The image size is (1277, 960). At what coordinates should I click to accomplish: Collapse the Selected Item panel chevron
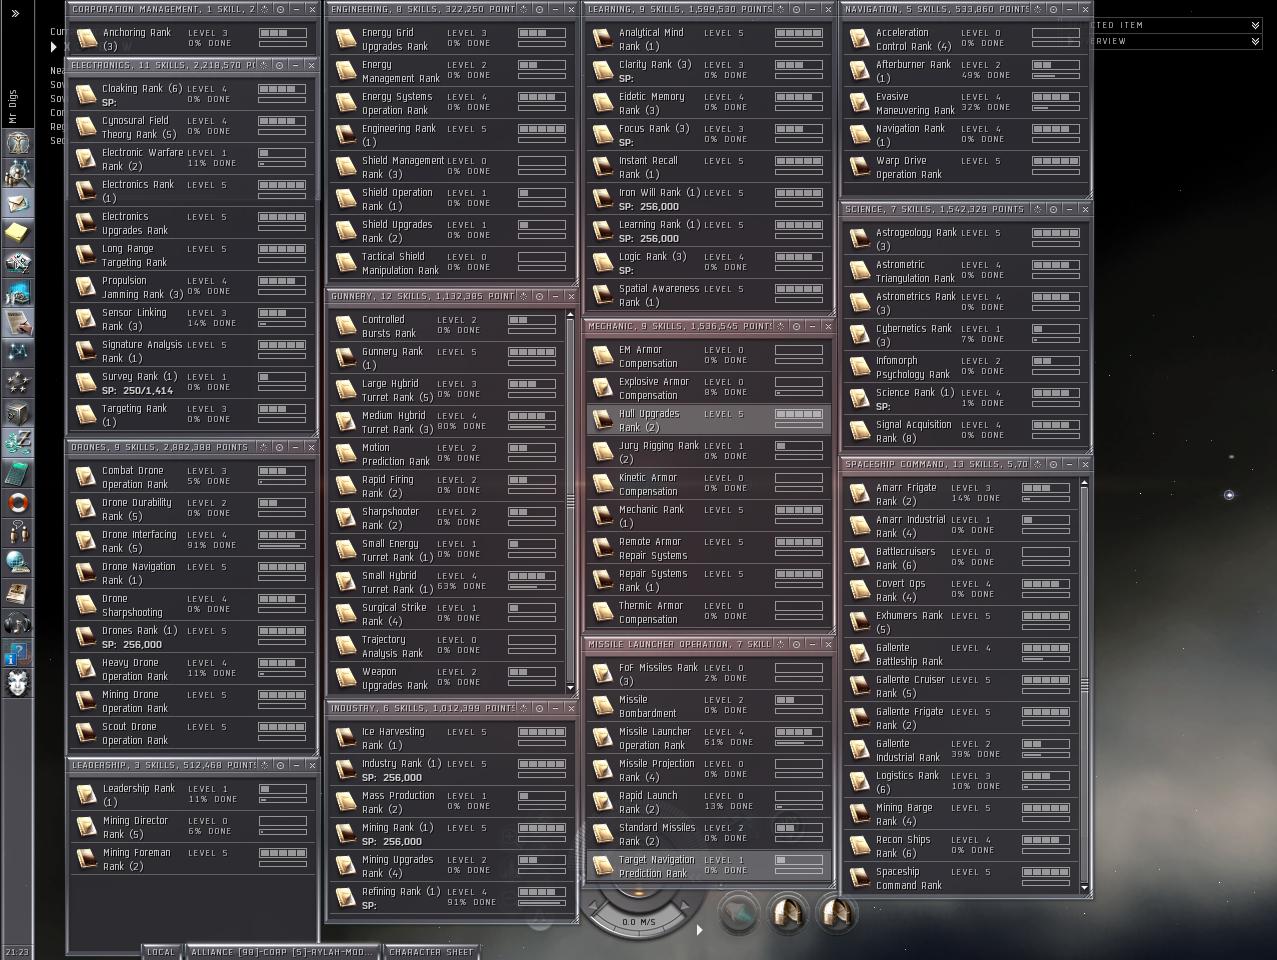tap(1255, 25)
